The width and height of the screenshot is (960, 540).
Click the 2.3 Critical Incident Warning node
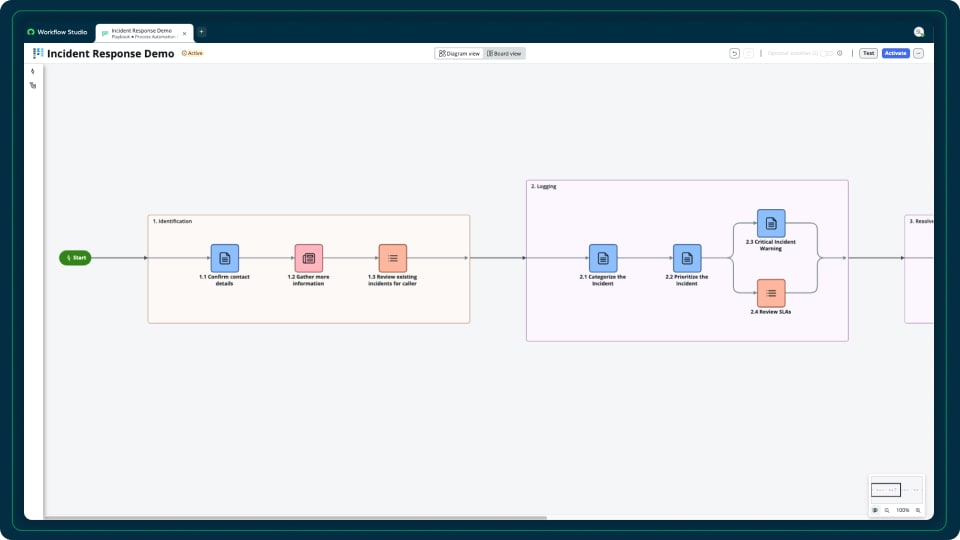pos(771,223)
